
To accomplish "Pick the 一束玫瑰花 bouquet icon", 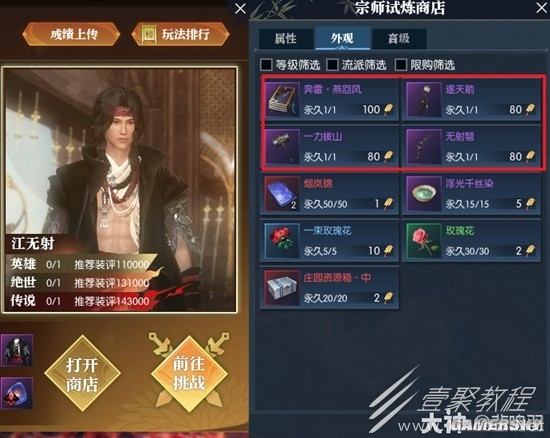I will point(282,241).
